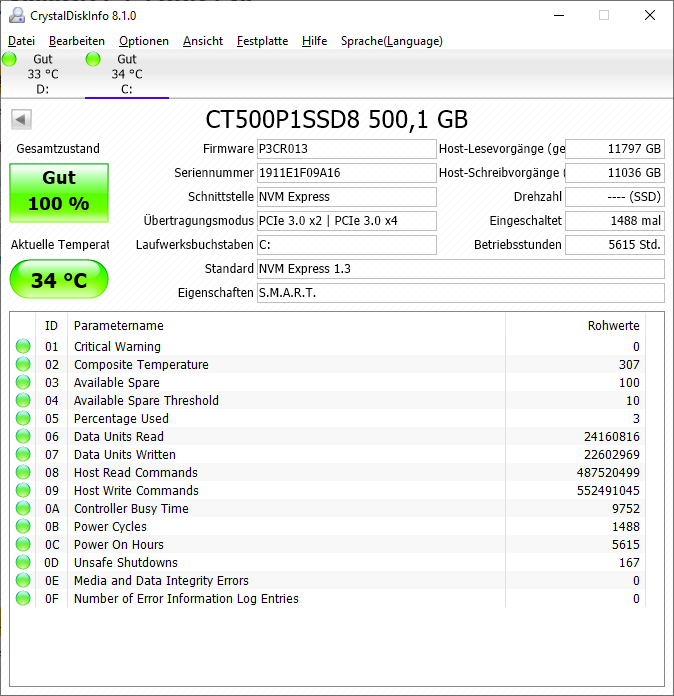
Task: Click the ID column header
Action: 52,325
